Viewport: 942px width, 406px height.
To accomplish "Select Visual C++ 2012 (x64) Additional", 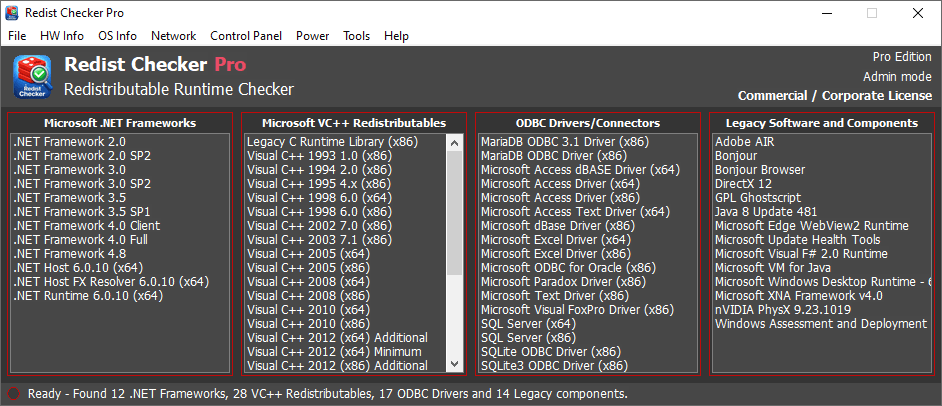I will [338, 337].
